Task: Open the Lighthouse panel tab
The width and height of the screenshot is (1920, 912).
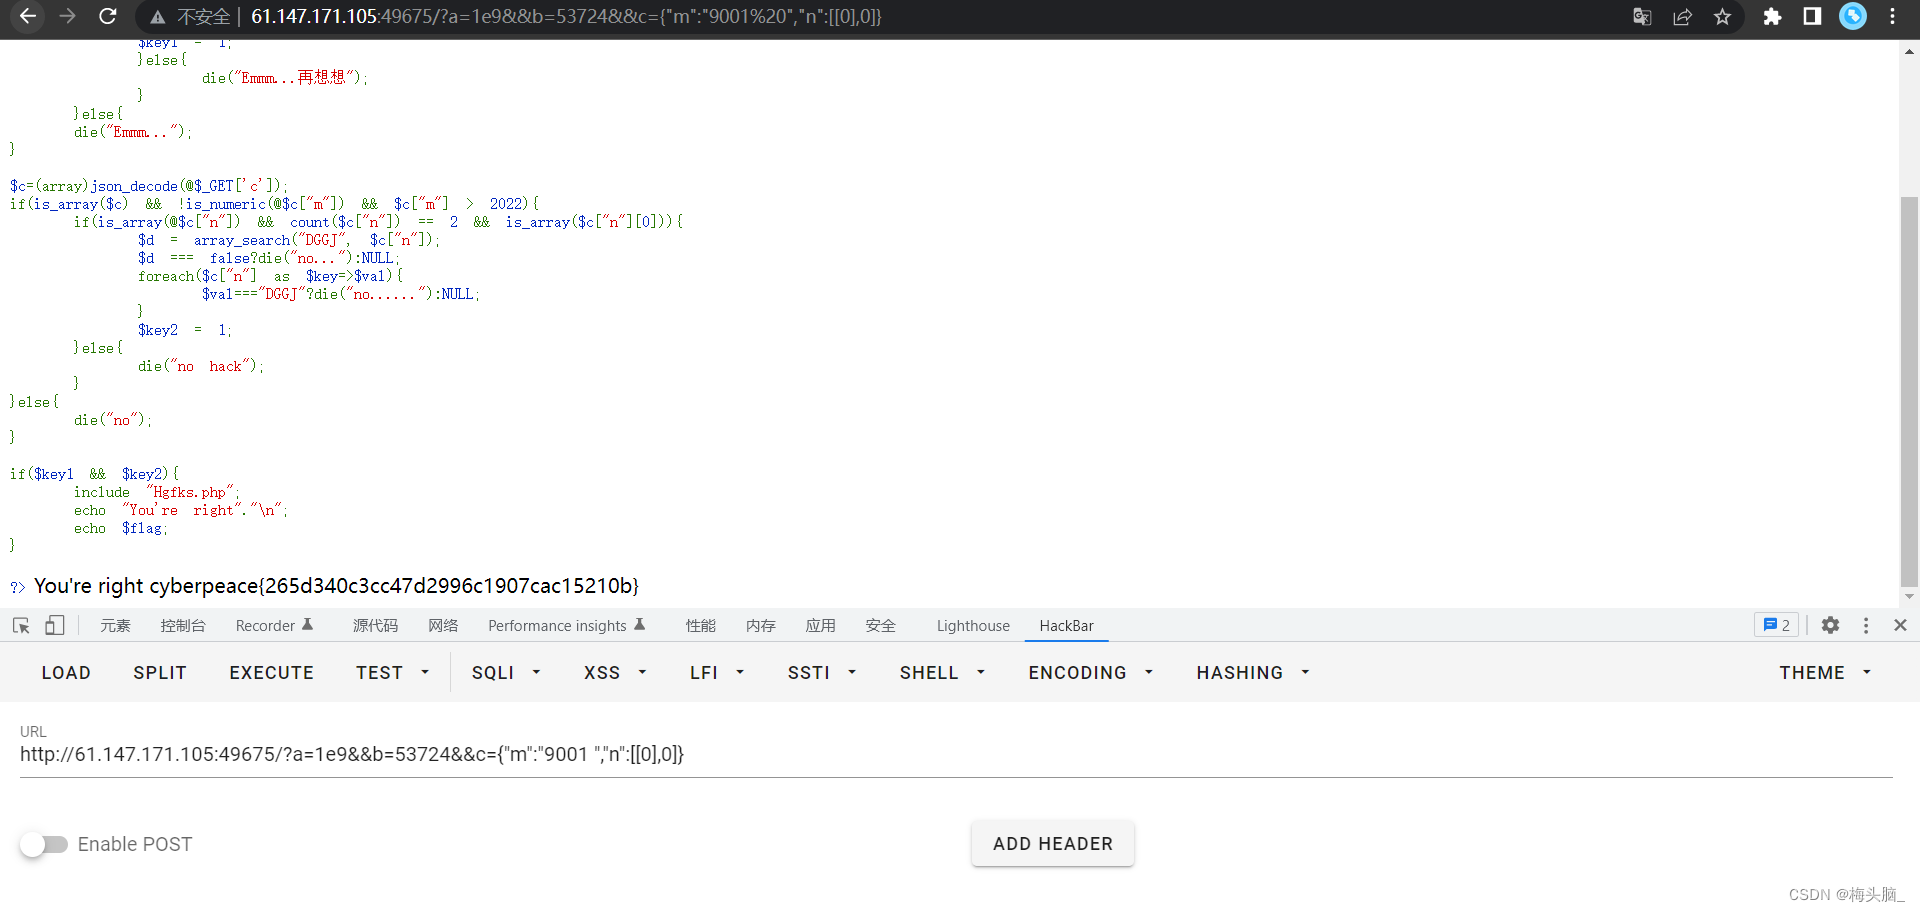Action: [972, 625]
